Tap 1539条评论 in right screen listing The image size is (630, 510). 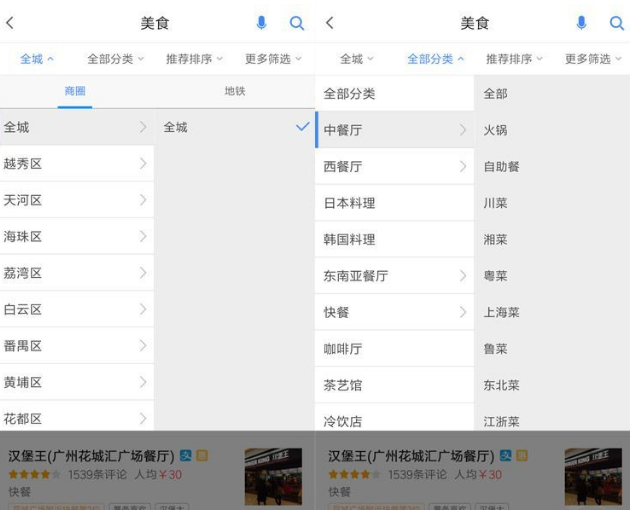(417, 475)
